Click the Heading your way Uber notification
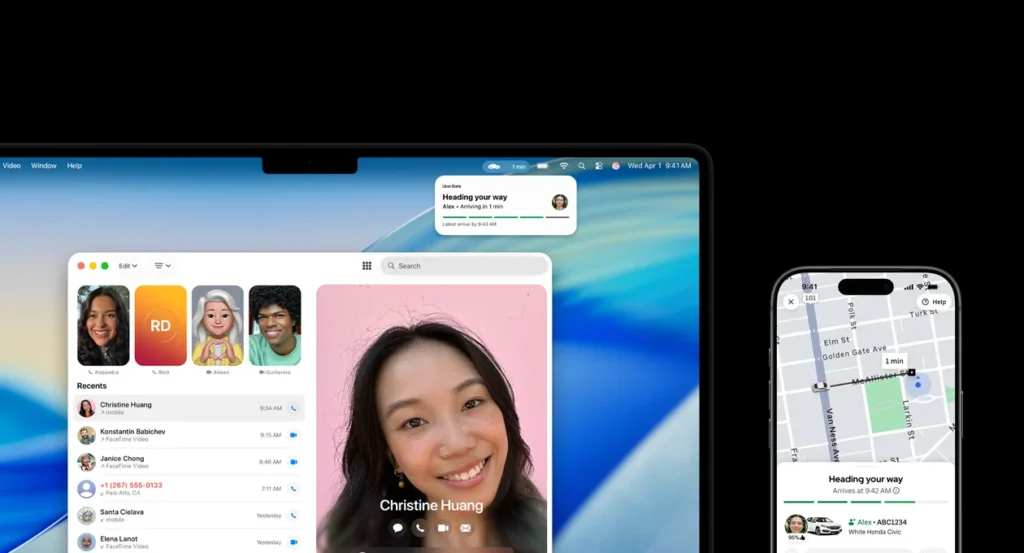The width and height of the screenshot is (1024, 553). [x=505, y=205]
